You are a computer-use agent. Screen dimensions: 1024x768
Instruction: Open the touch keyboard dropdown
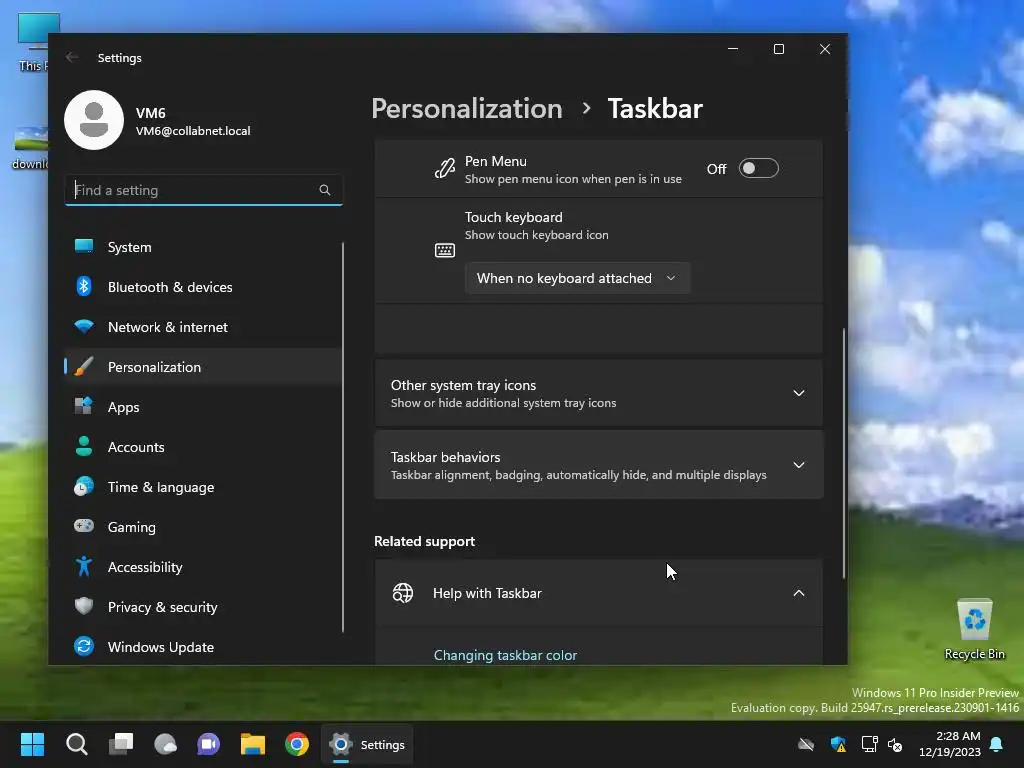point(577,278)
